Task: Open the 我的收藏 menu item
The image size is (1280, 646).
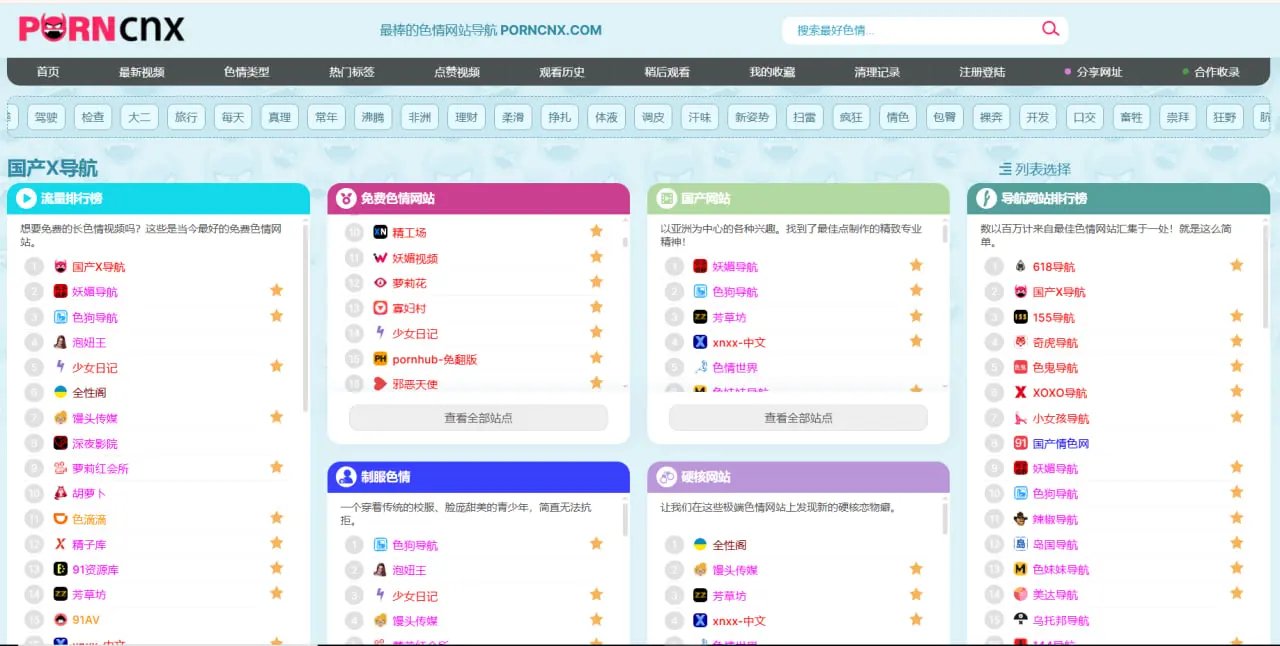Action: point(772,72)
